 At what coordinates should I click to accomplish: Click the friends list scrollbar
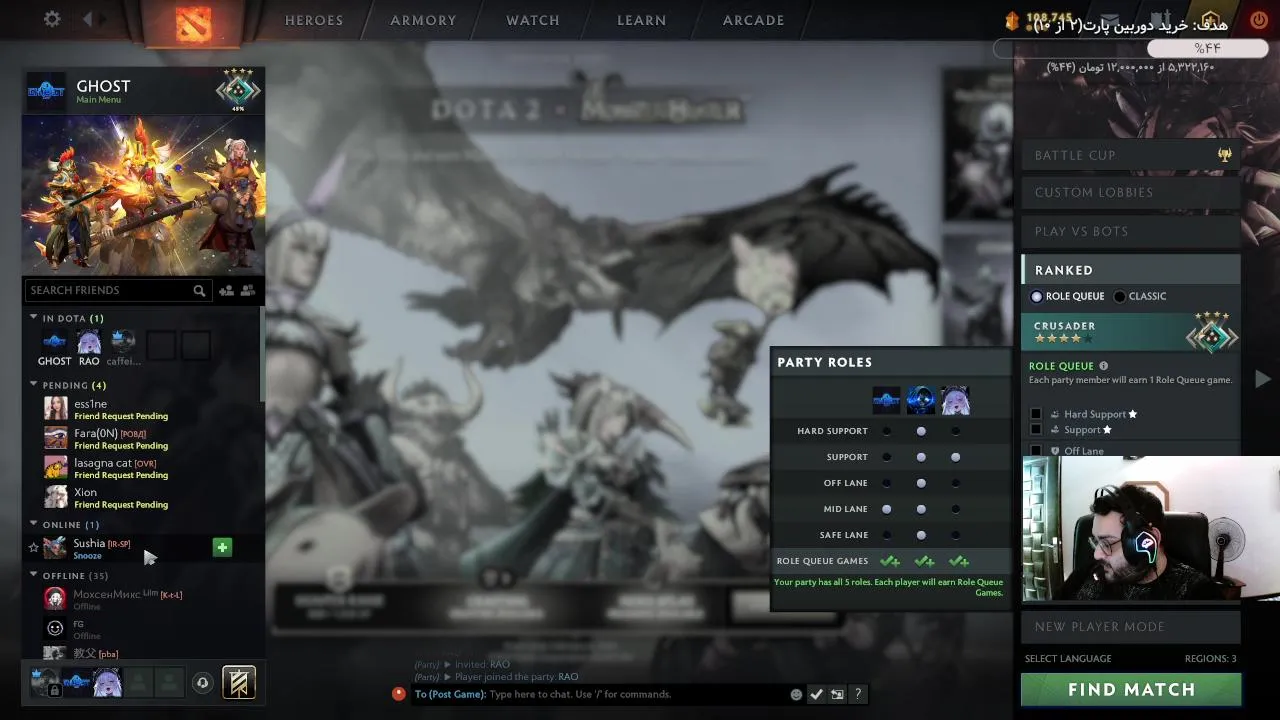262,354
